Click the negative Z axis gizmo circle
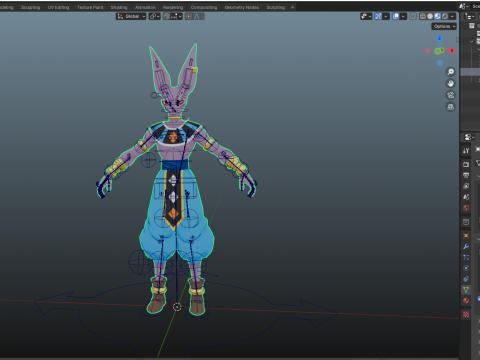 (440, 63)
